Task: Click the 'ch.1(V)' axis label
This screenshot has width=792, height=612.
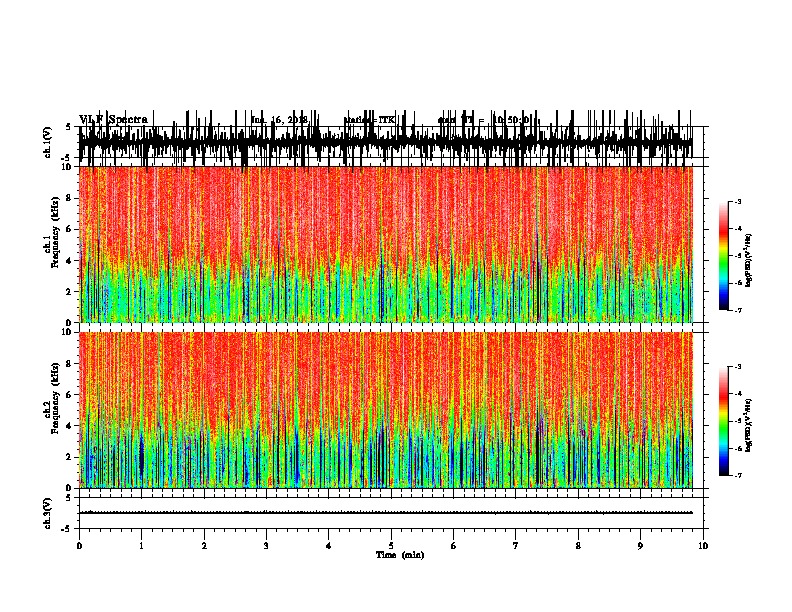Action: [x=47, y=142]
